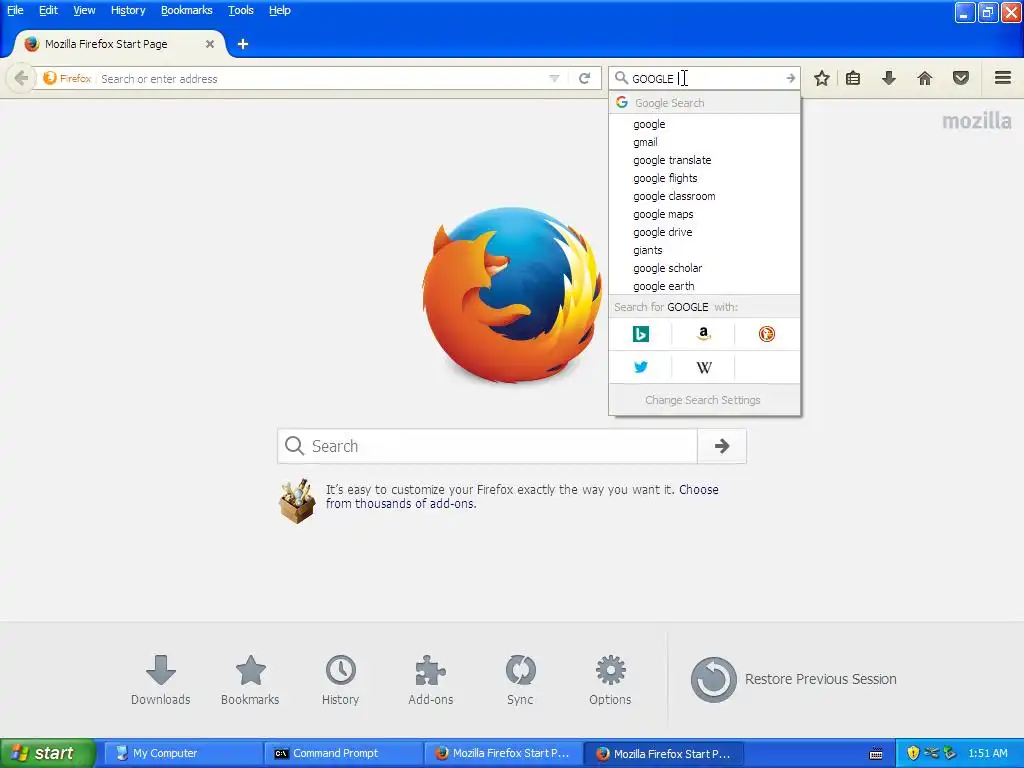
Task: Open a new tab with plus button
Action: click(242, 44)
